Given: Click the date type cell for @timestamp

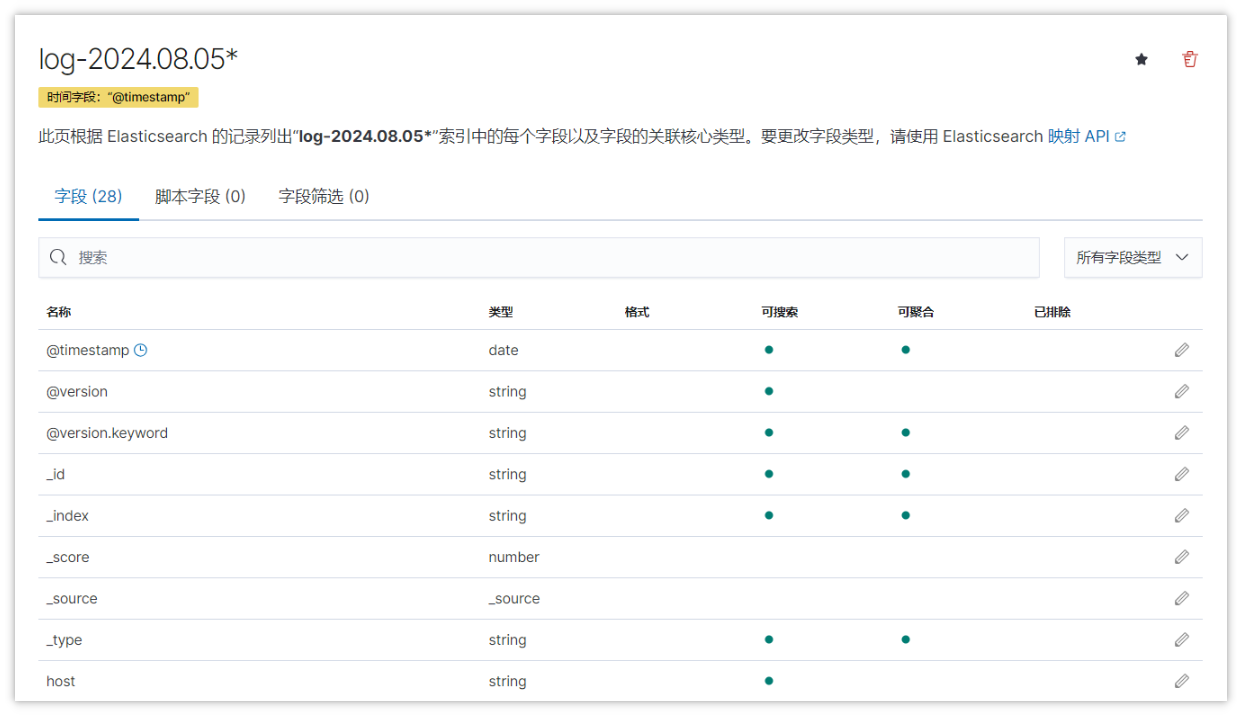Looking at the screenshot, I should 504,350.
